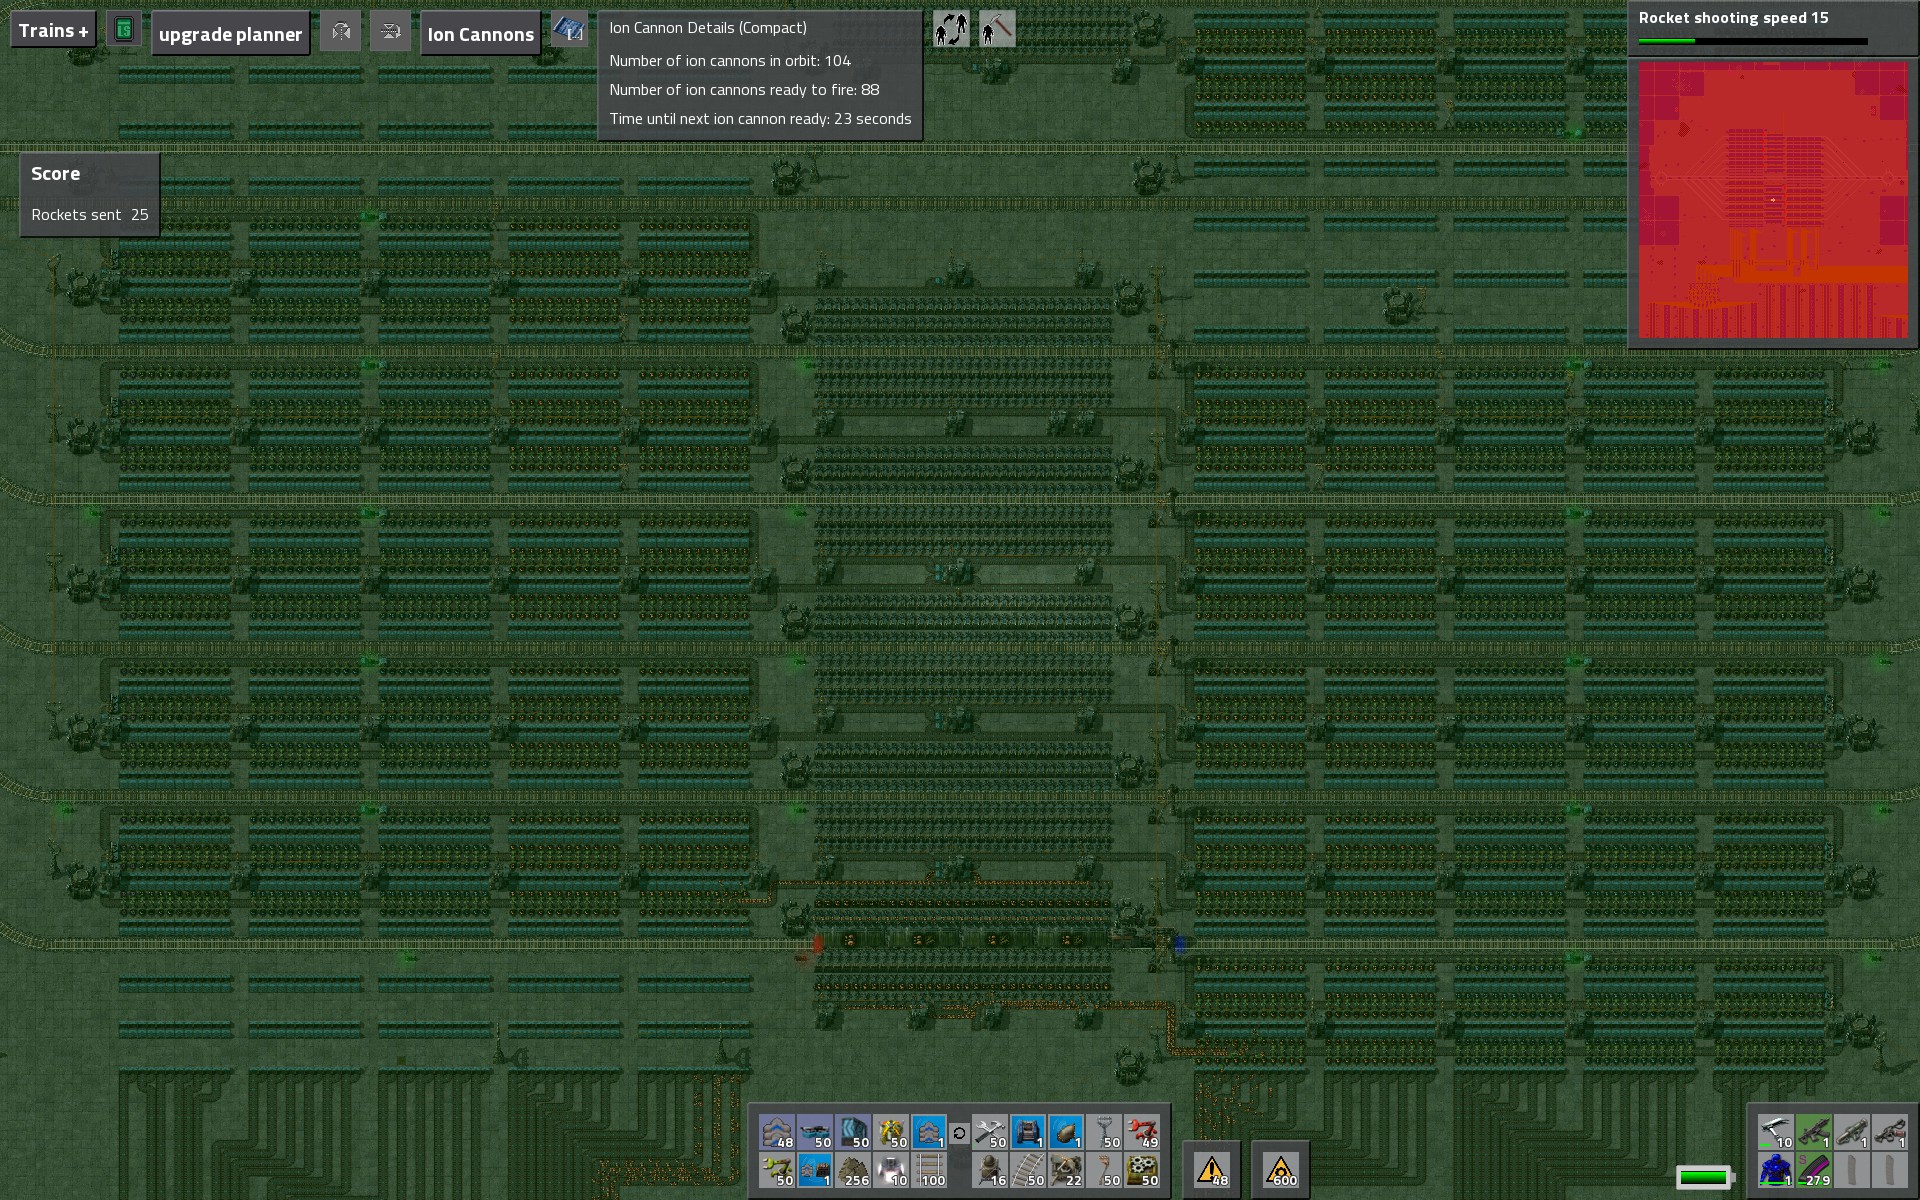
Task: Select the rocket launcher weapon slot
Action: point(1851,1132)
